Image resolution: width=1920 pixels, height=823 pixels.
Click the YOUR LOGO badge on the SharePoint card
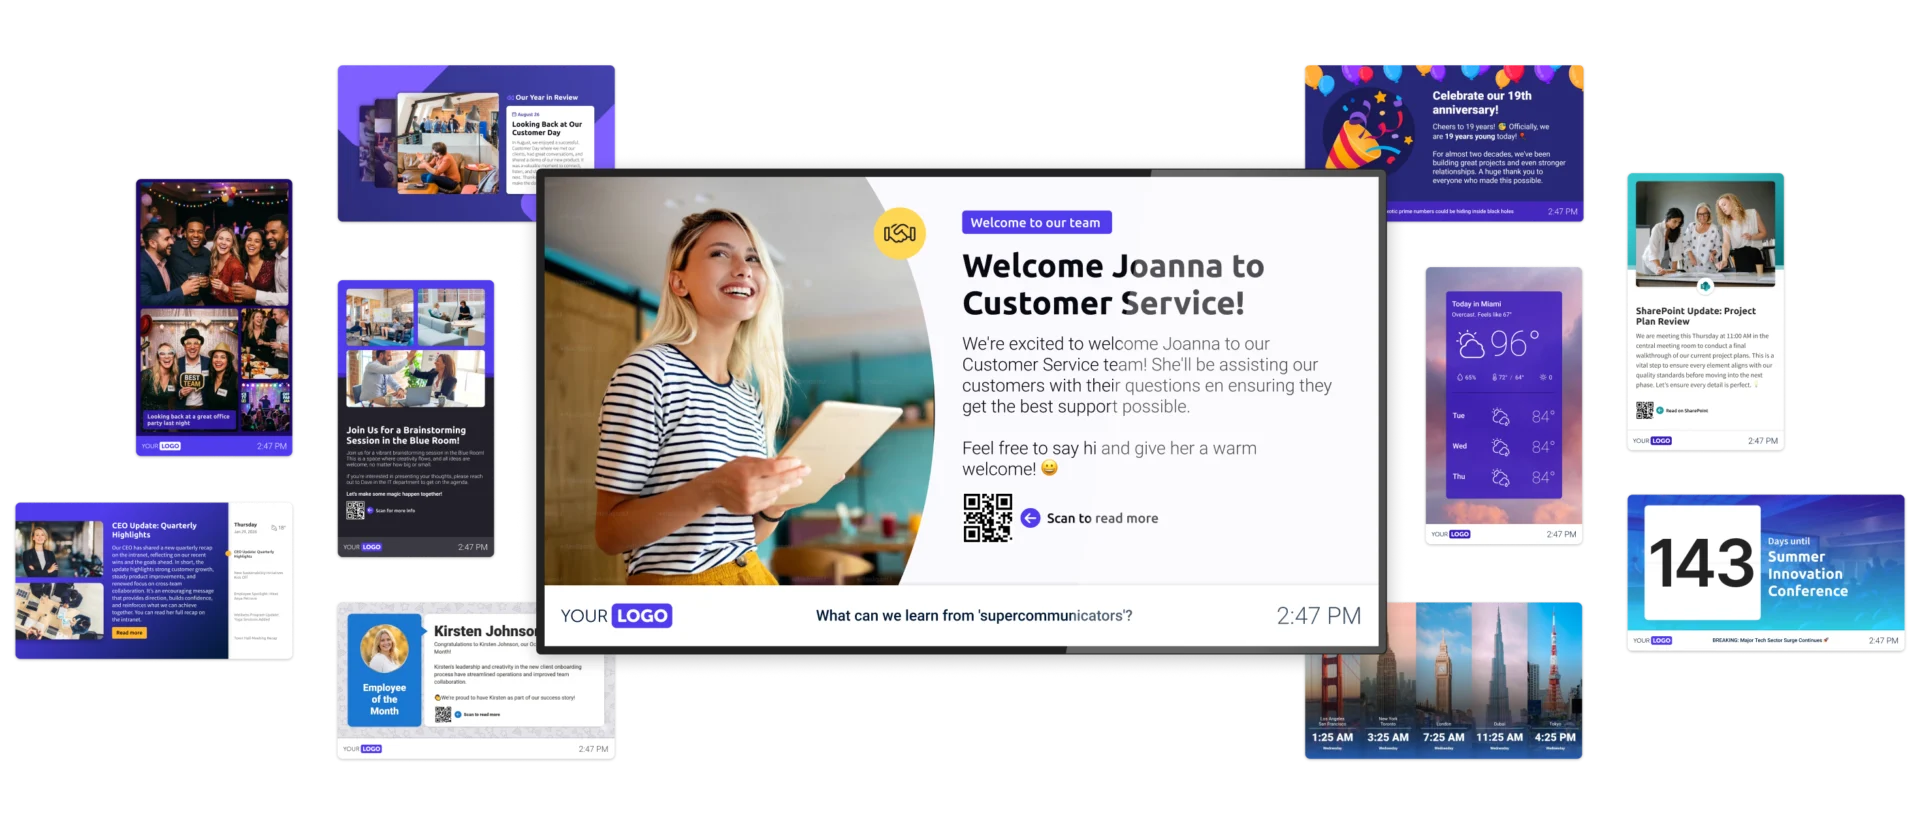pos(1652,440)
